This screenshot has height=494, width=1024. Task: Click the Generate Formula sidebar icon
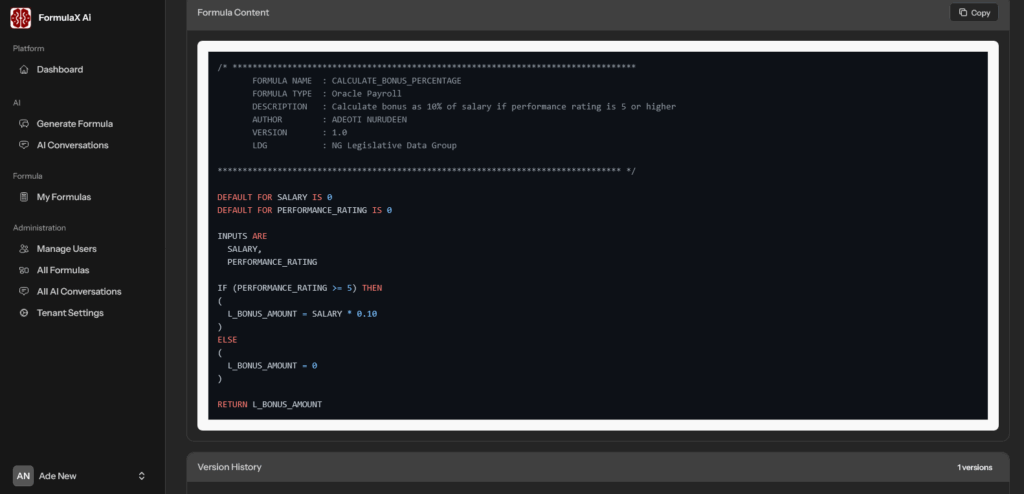click(x=24, y=124)
